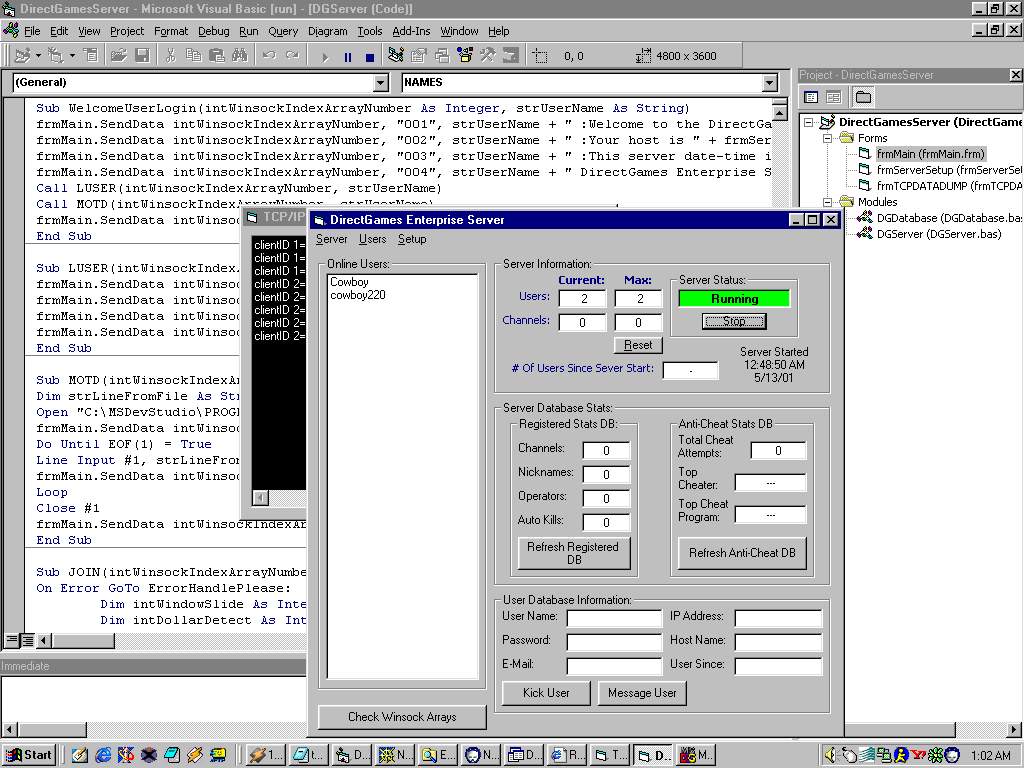Open the Diagram menu
The image size is (1024, 768).
327,31
